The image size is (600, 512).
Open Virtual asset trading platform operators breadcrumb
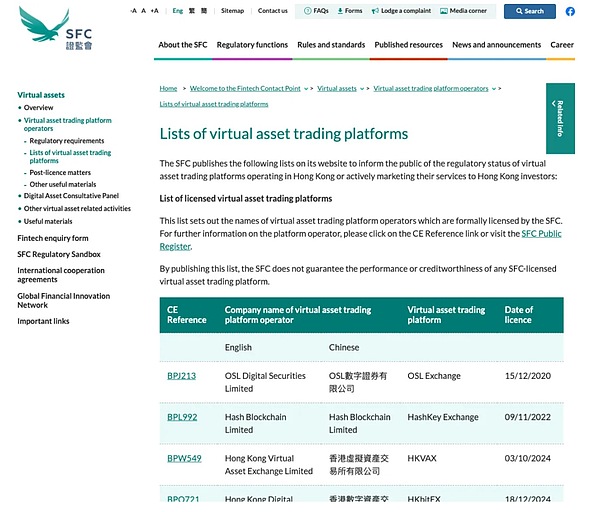(x=431, y=88)
